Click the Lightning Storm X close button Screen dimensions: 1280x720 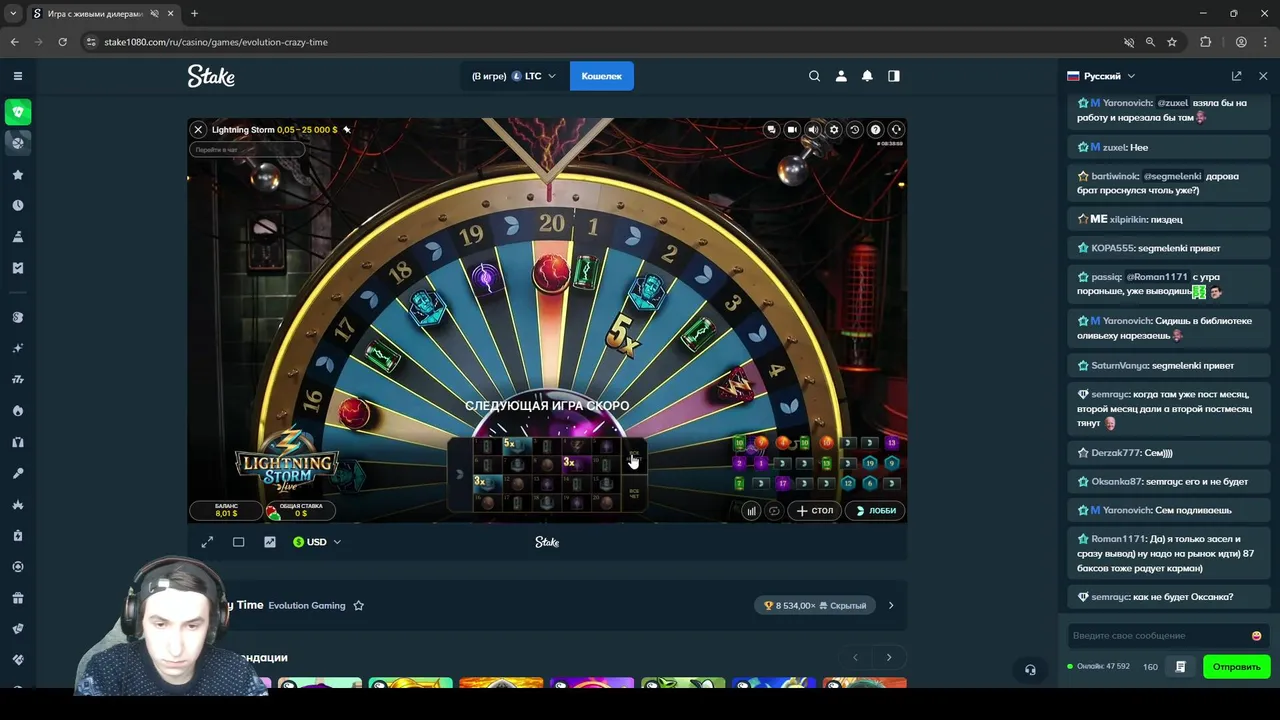coord(198,129)
